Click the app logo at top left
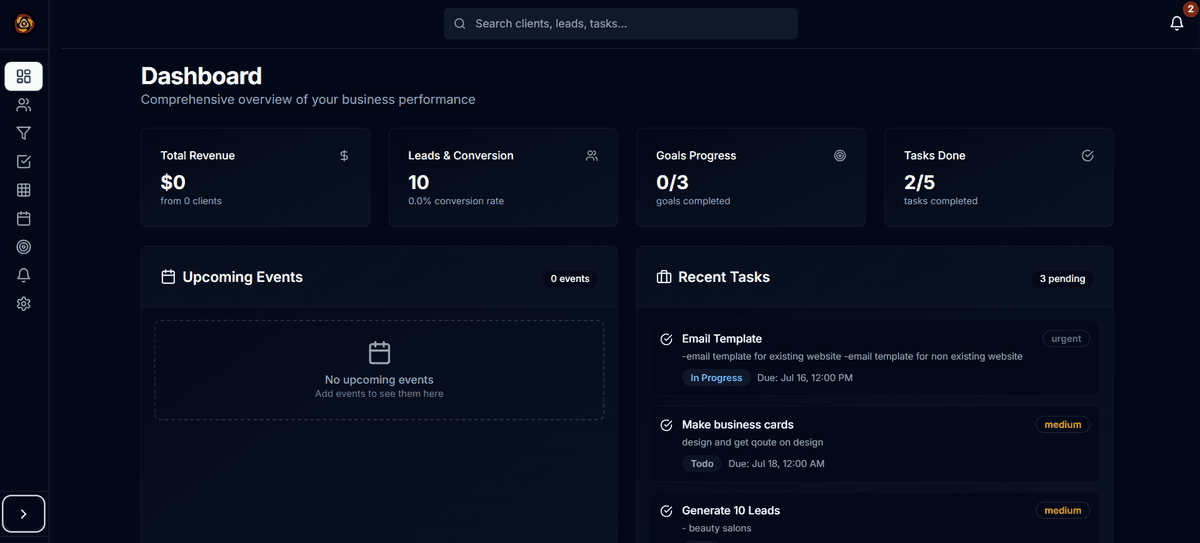Screen dimensions: 1200x543 point(24,23)
